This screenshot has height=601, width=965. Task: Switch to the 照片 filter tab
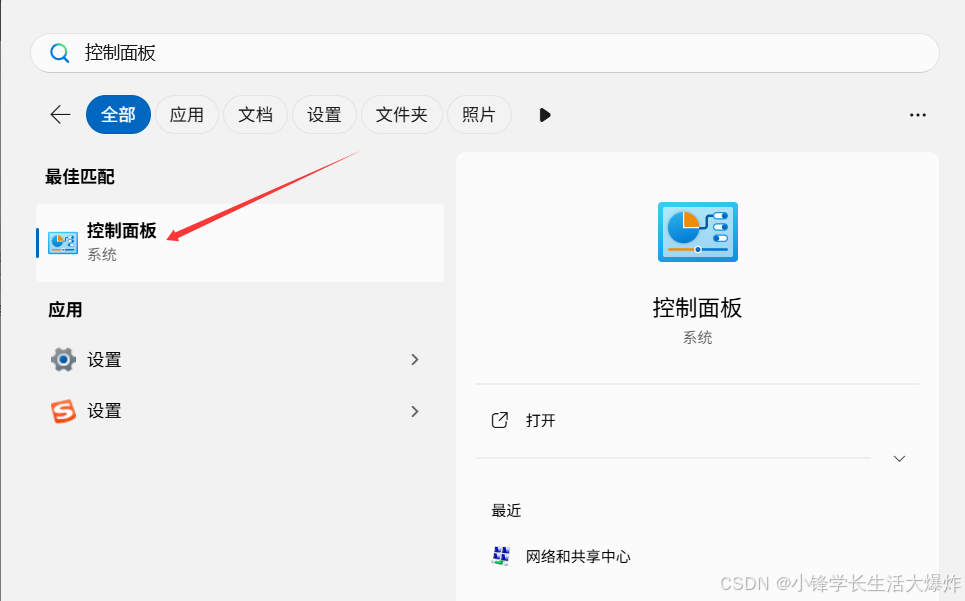click(x=479, y=114)
